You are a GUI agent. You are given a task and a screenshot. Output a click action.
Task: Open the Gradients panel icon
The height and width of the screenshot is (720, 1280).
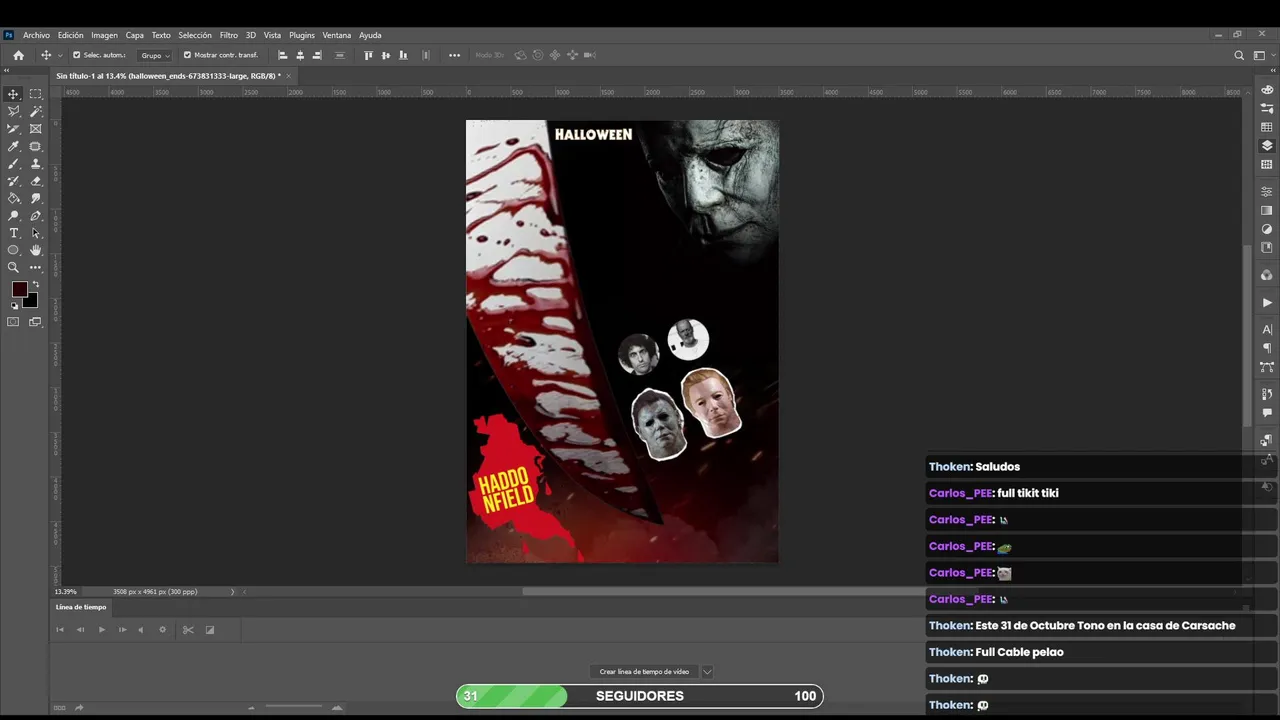[1267, 210]
